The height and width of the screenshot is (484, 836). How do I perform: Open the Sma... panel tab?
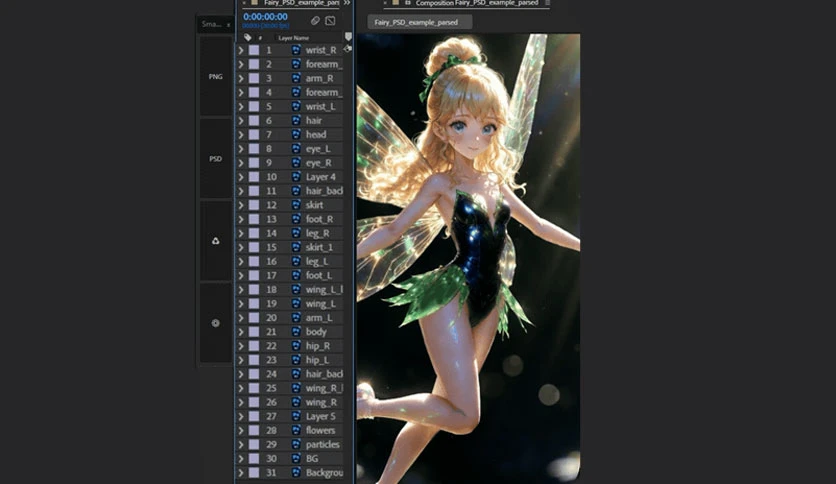point(211,24)
